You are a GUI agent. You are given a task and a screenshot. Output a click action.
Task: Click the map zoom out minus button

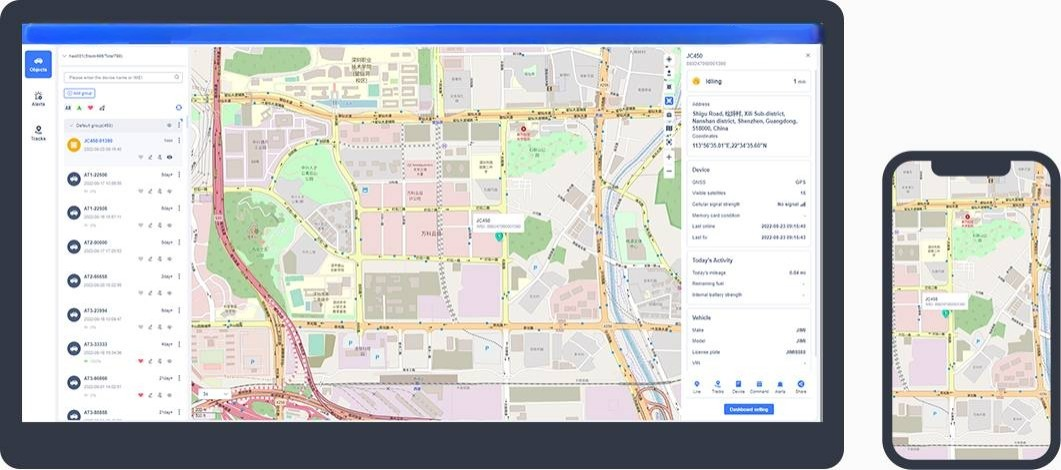click(x=669, y=171)
